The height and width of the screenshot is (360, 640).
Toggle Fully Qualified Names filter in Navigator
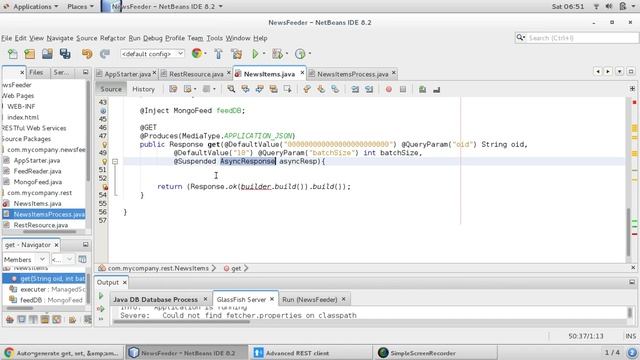[x=73, y=319]
